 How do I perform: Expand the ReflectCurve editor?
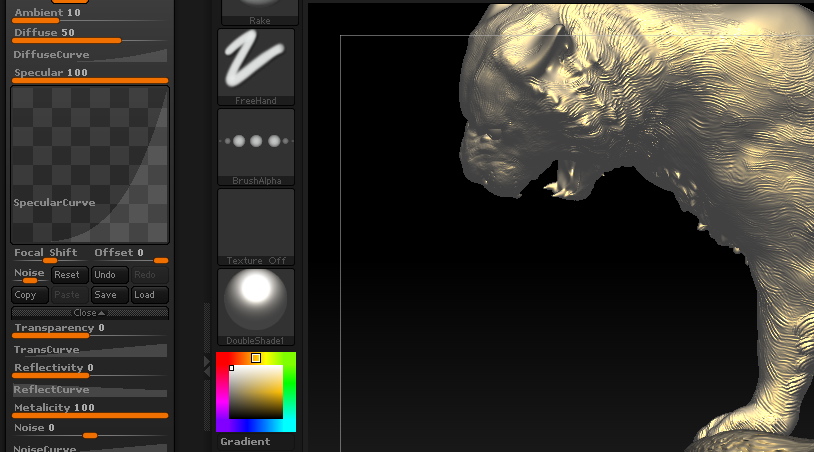tap(90, 390)
